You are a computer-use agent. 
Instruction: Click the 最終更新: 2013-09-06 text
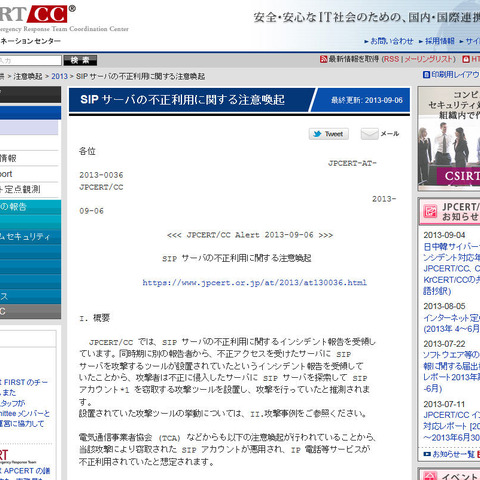click(367, 100)
